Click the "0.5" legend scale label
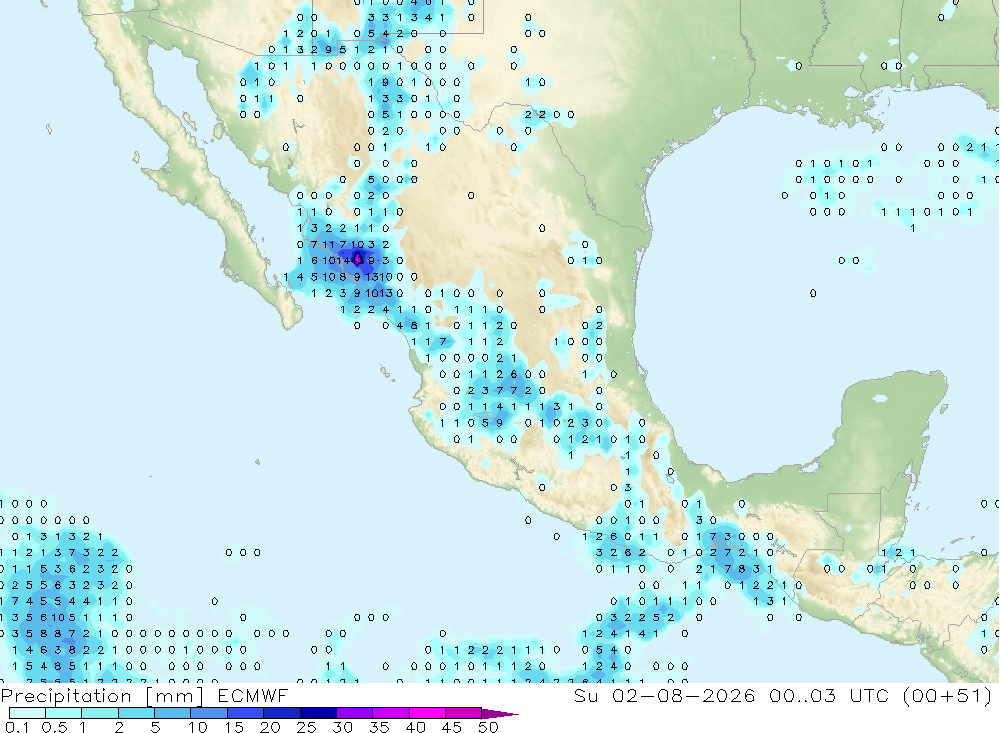This screenshot has height=733, width=1000. (x=54, y=727)
